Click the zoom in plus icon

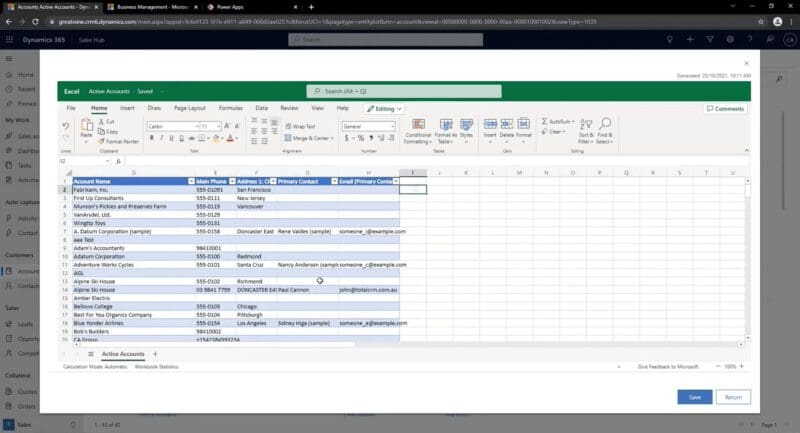click(x=741, y=366)
